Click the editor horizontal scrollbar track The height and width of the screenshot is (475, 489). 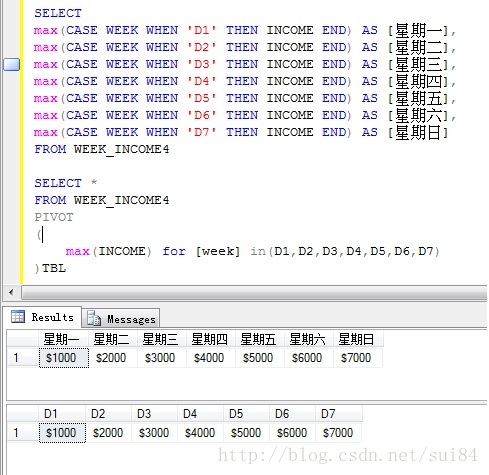pos(254,293)
